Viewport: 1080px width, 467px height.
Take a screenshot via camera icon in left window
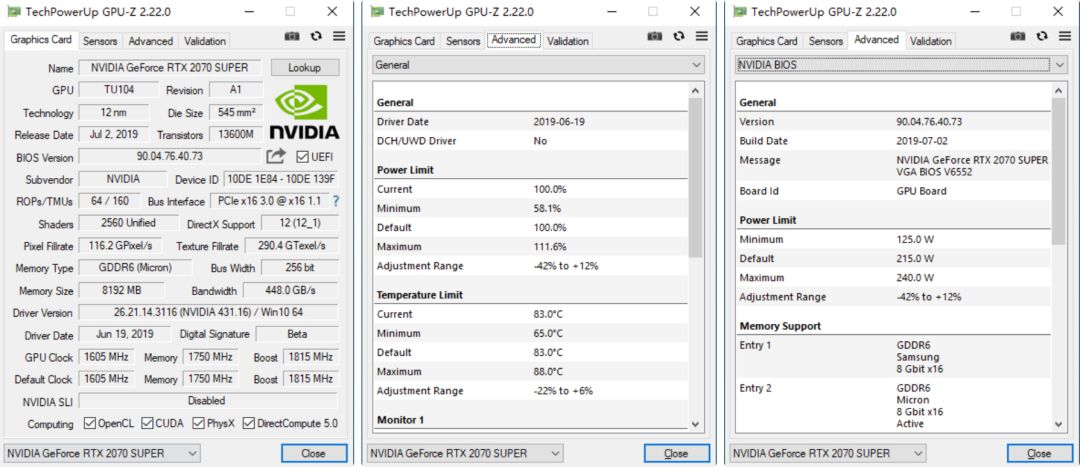click(x=292, y=37)
